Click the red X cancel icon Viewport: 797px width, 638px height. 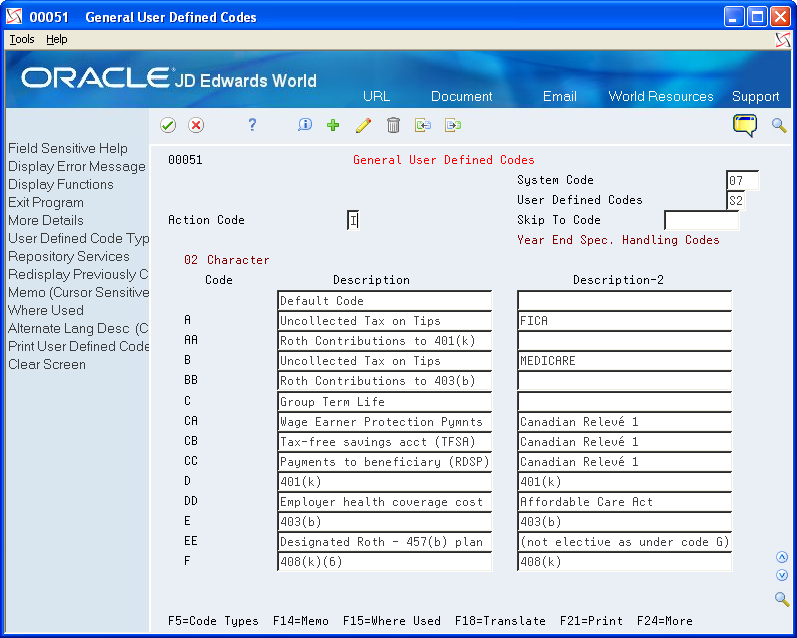pos(196,125)
